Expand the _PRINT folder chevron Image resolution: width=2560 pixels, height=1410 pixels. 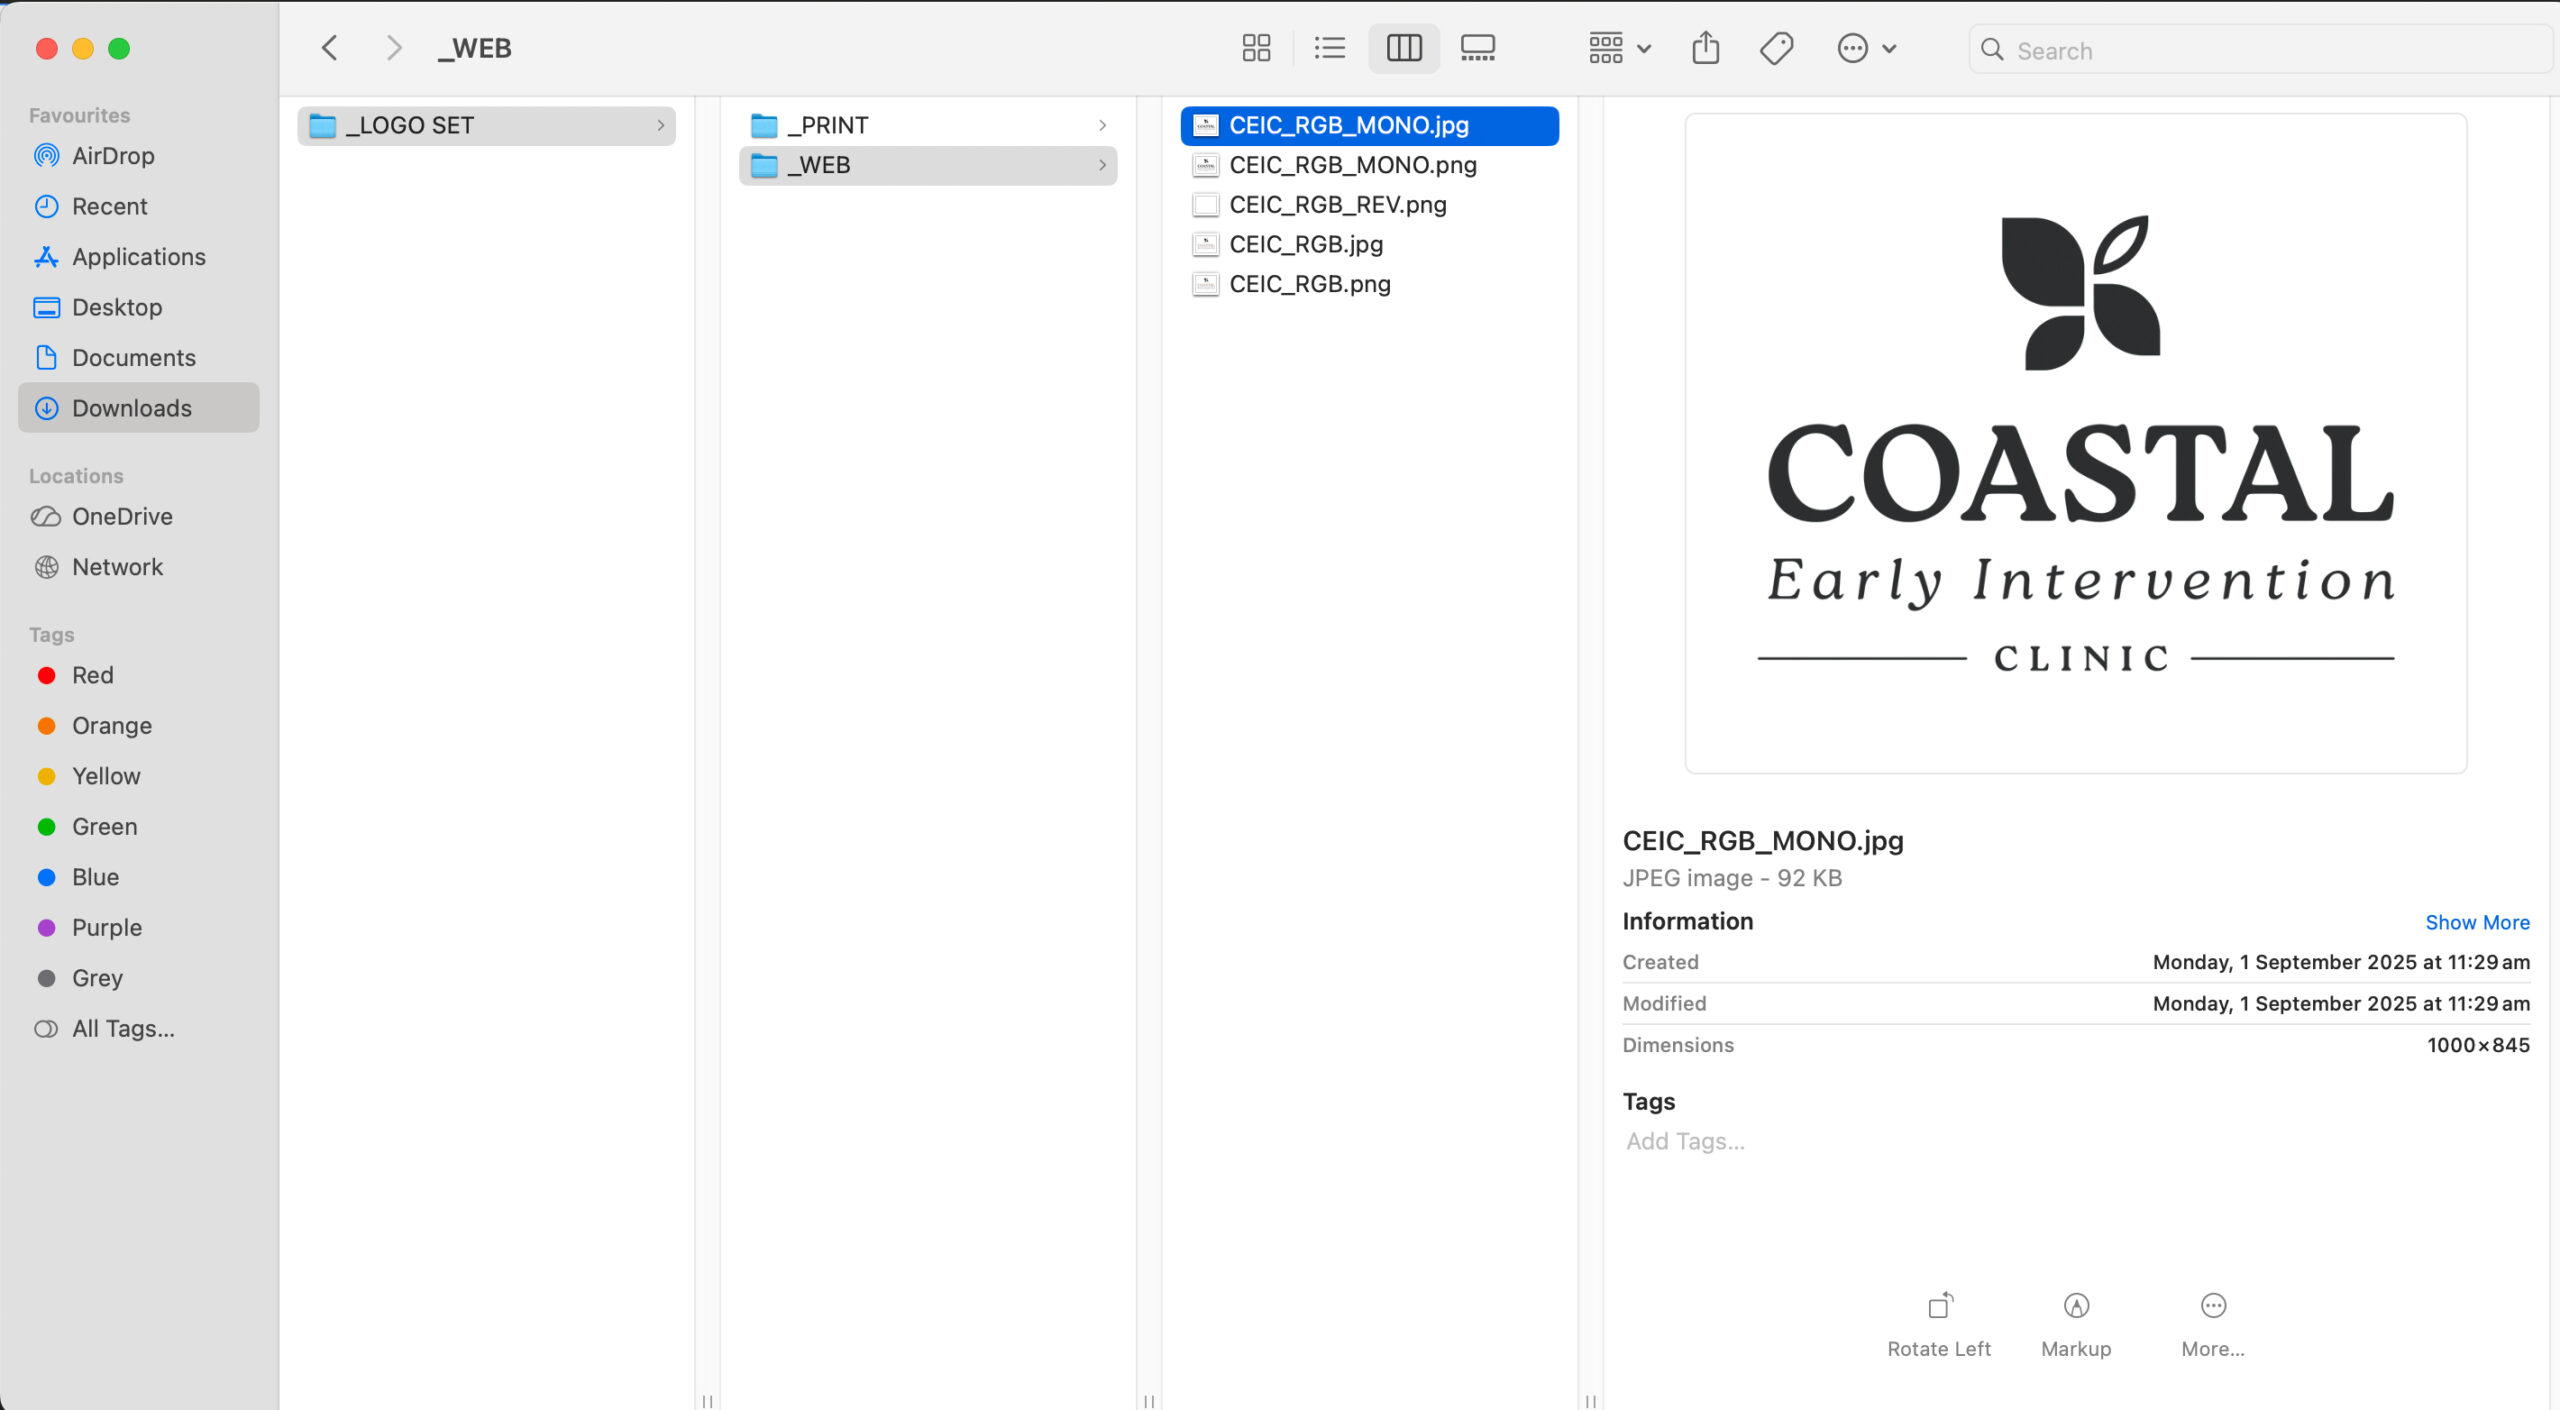[x=1102, y=125]
